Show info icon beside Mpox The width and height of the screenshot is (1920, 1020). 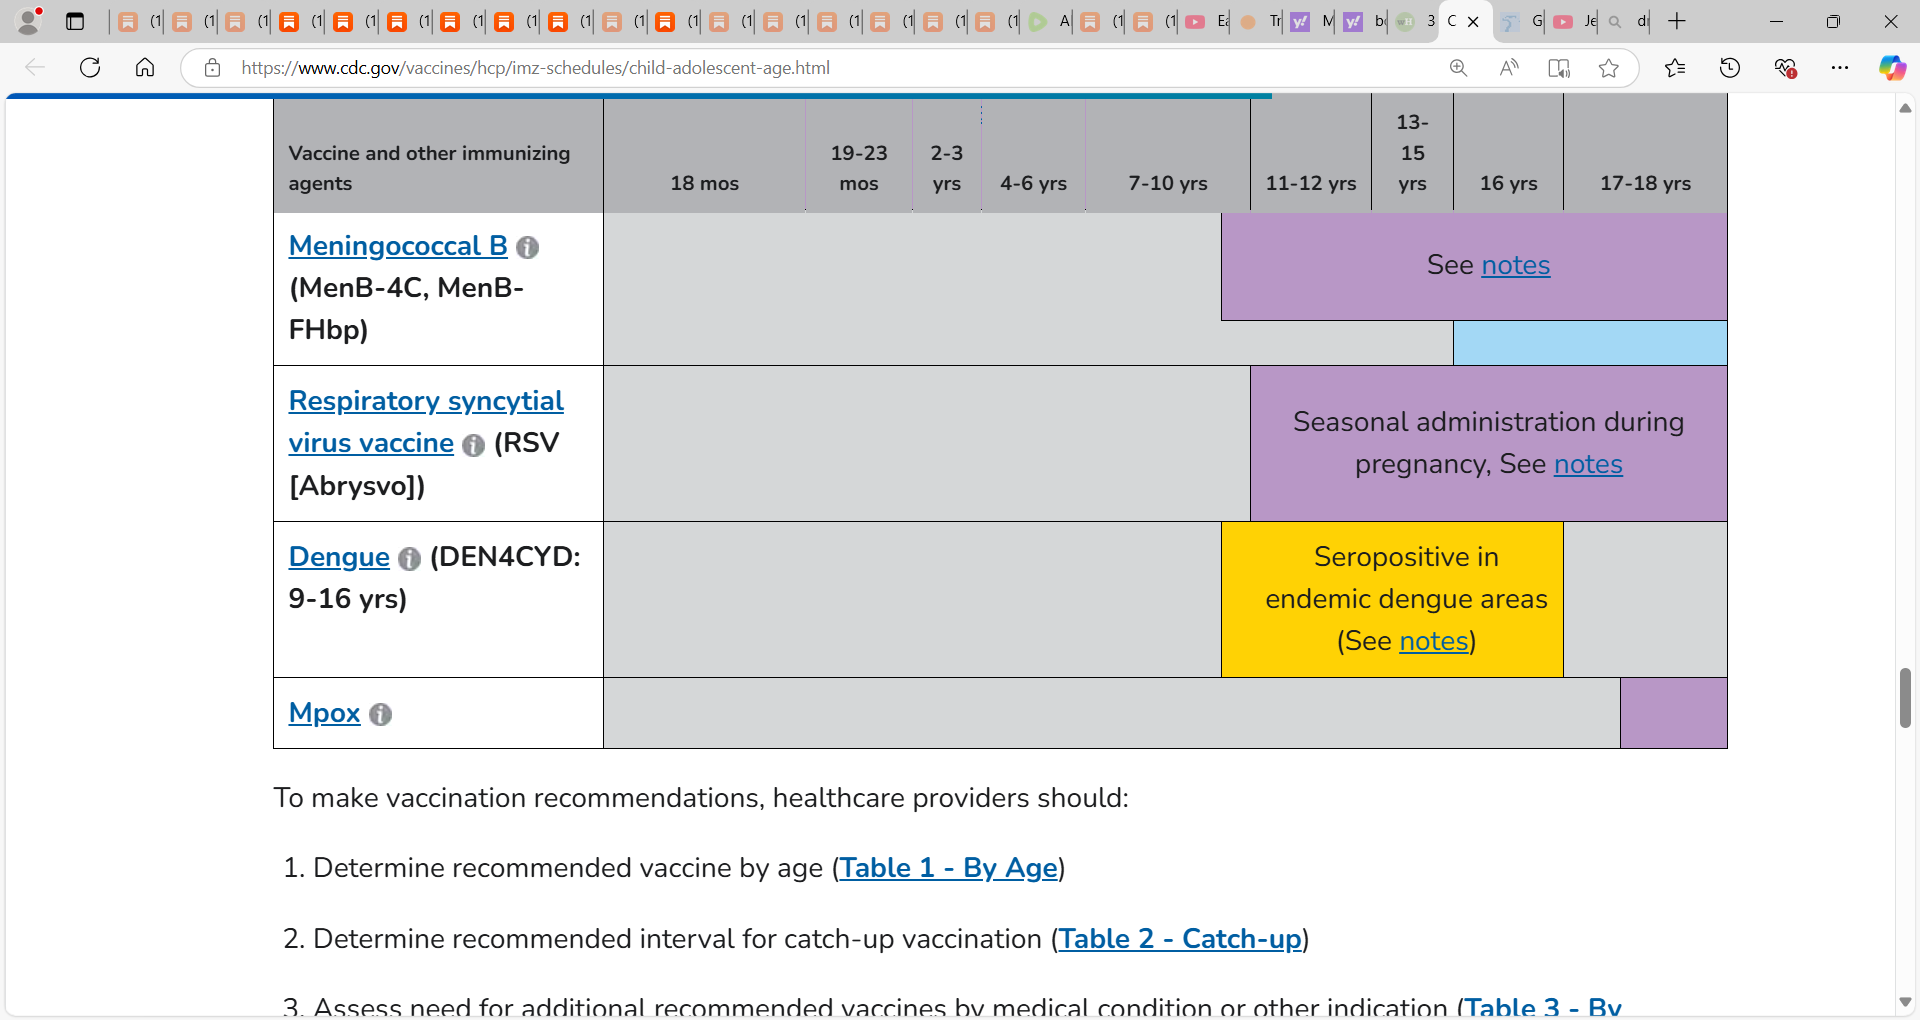pyautogui.click(x=380, y=714)
